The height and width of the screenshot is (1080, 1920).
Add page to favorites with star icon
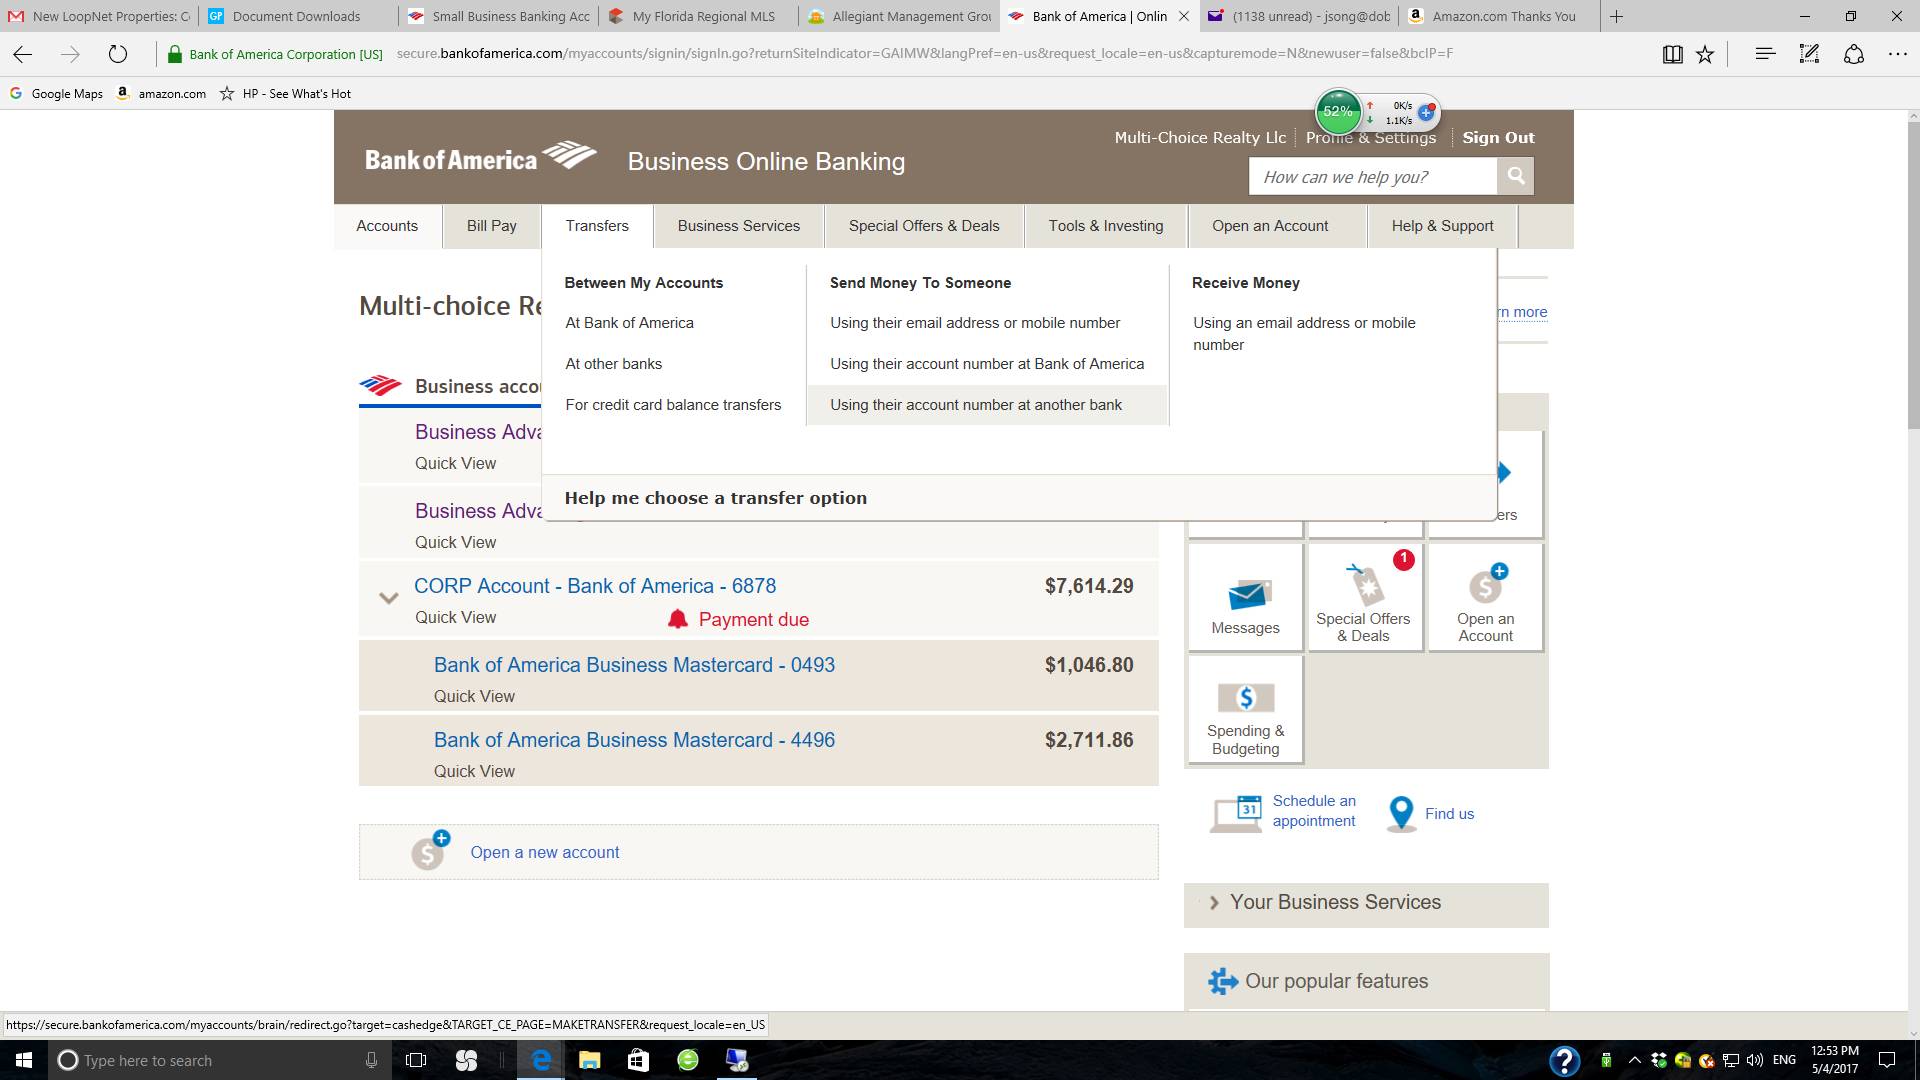click(x=1705, y=54)
